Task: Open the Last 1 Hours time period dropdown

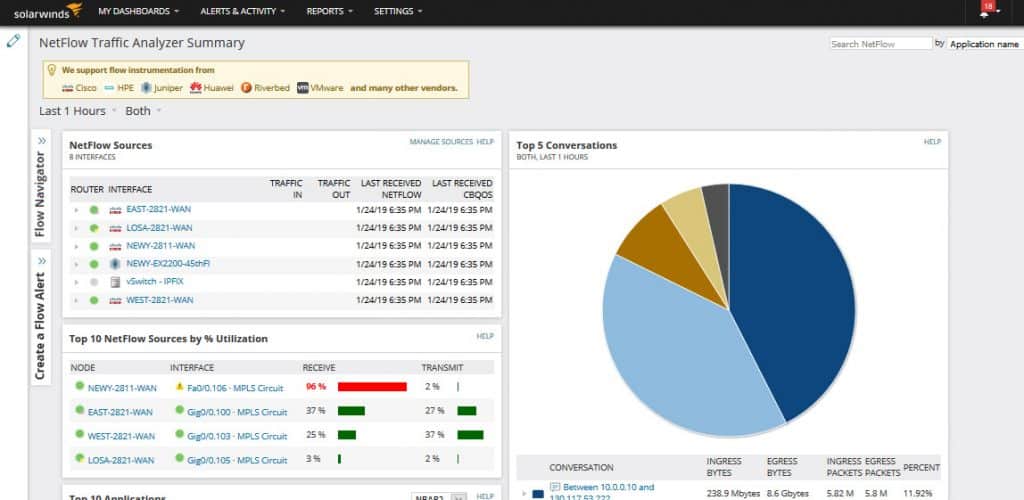Action: tap(78, 111)
